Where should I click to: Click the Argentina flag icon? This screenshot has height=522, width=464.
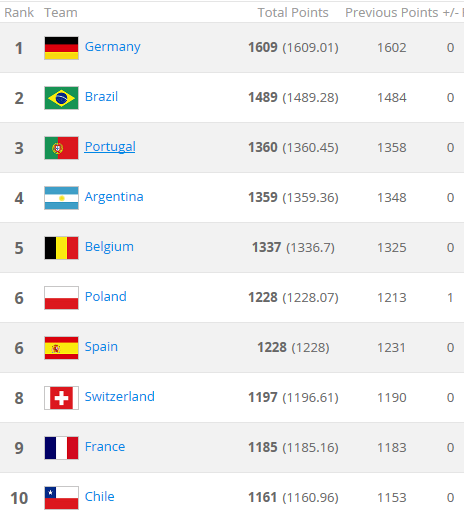[x=61, y=198]
